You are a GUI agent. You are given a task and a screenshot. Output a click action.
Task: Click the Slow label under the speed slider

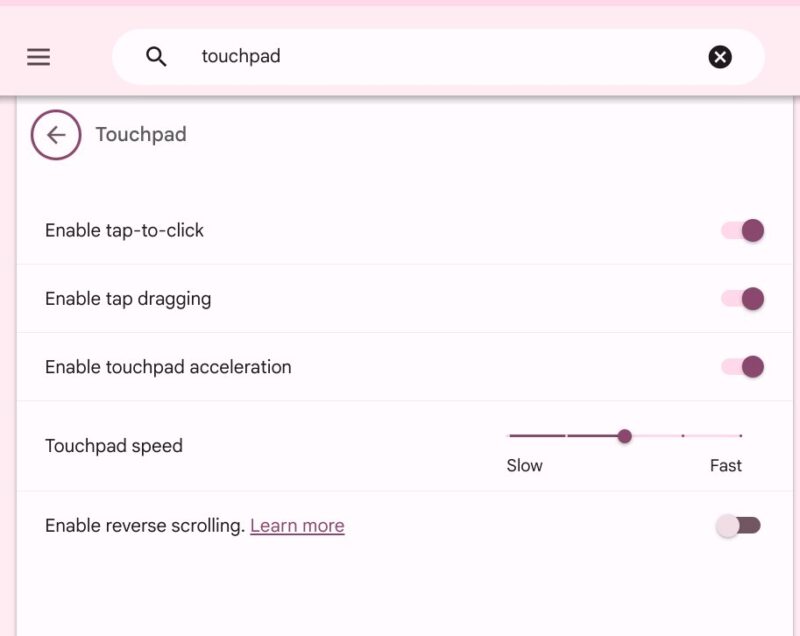[x=525, y=465]
